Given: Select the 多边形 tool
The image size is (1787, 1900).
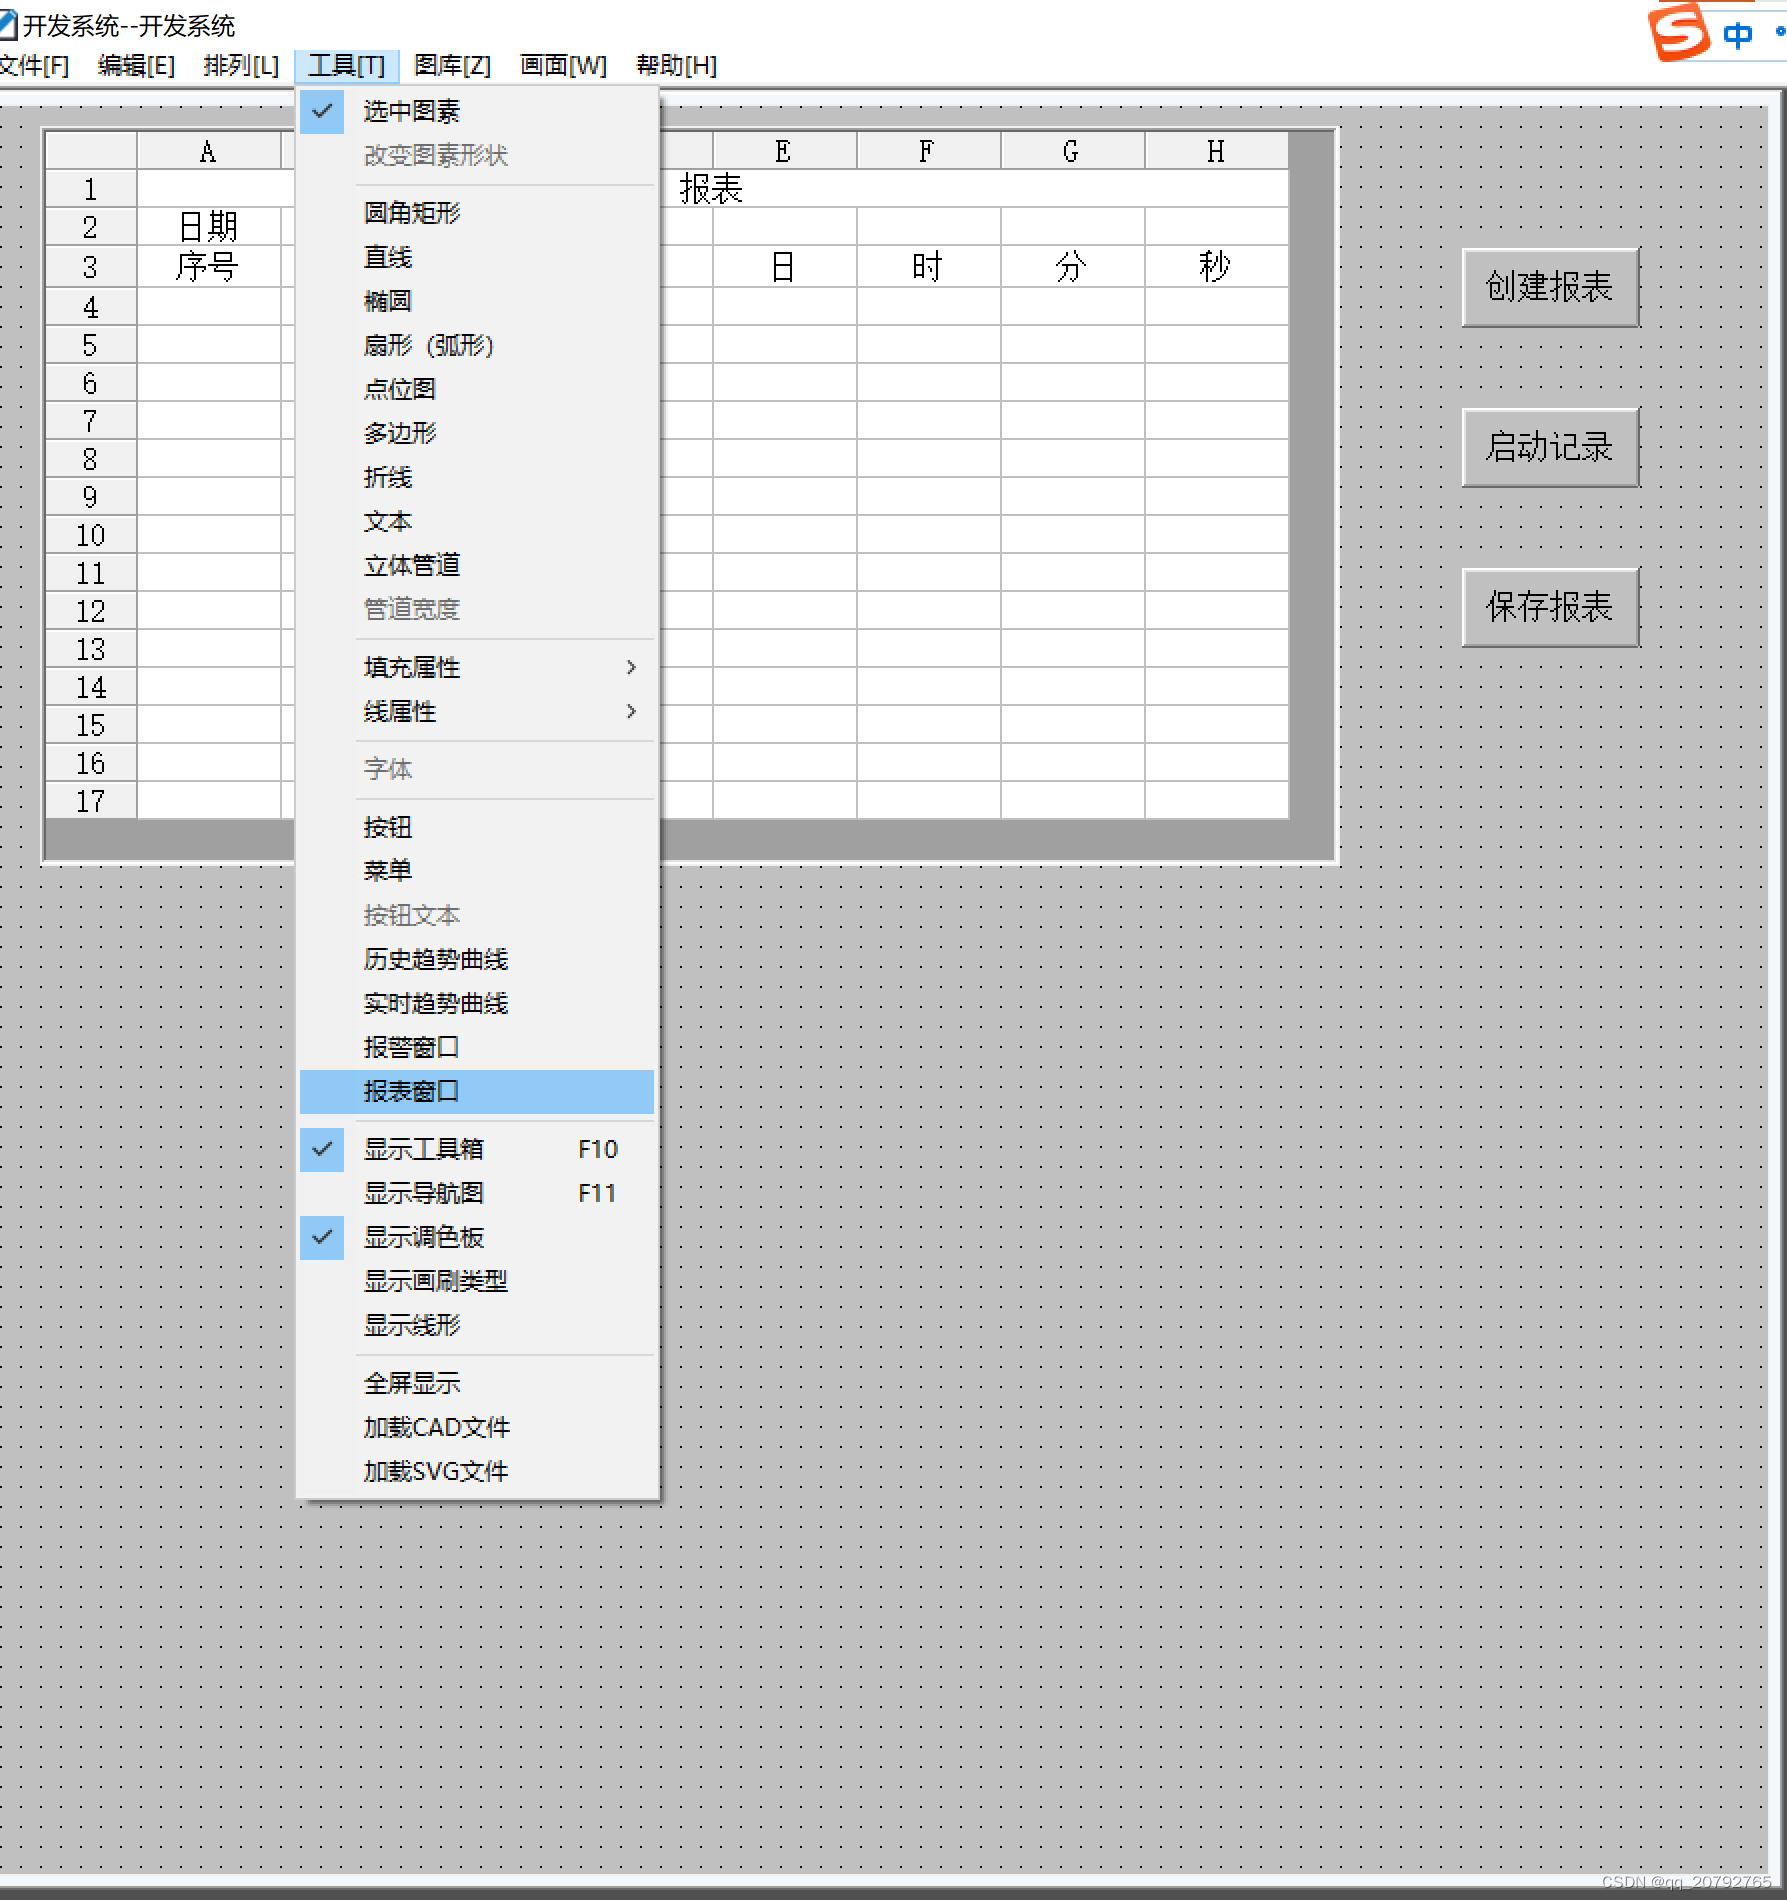Looking at the screenshot, I should coord(477,433).
